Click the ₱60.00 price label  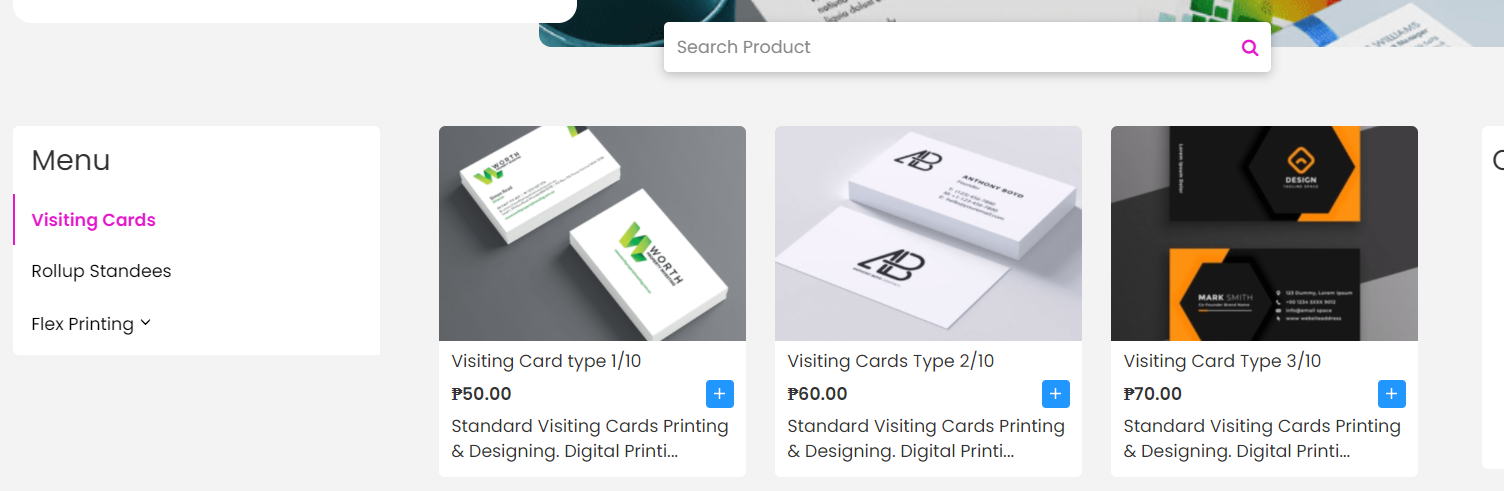tap(817, 394)
